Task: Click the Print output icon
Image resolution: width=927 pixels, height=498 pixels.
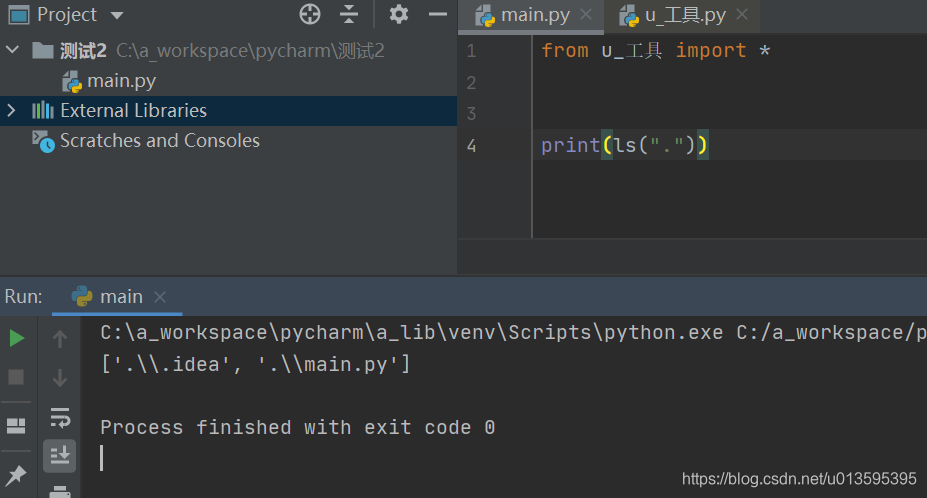Action: [x=60, y=491]
